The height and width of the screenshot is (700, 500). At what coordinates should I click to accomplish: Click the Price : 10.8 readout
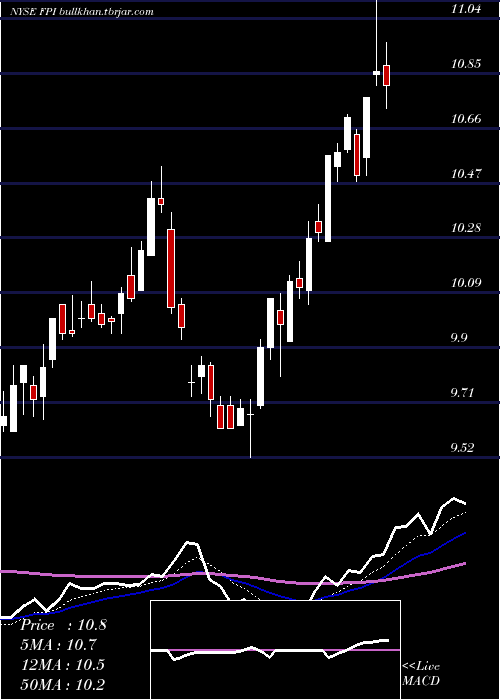point(63,625)
